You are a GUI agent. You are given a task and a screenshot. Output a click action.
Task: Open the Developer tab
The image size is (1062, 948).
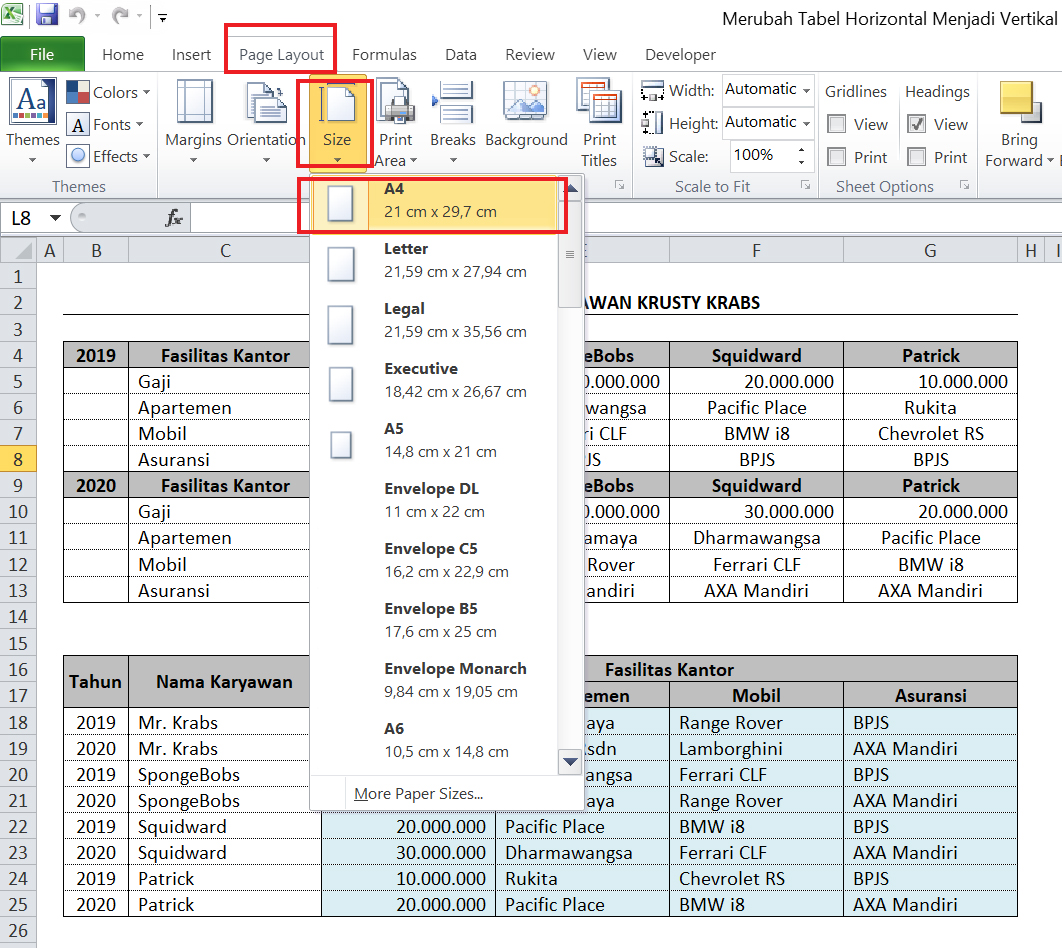click(x=679, y=55)
